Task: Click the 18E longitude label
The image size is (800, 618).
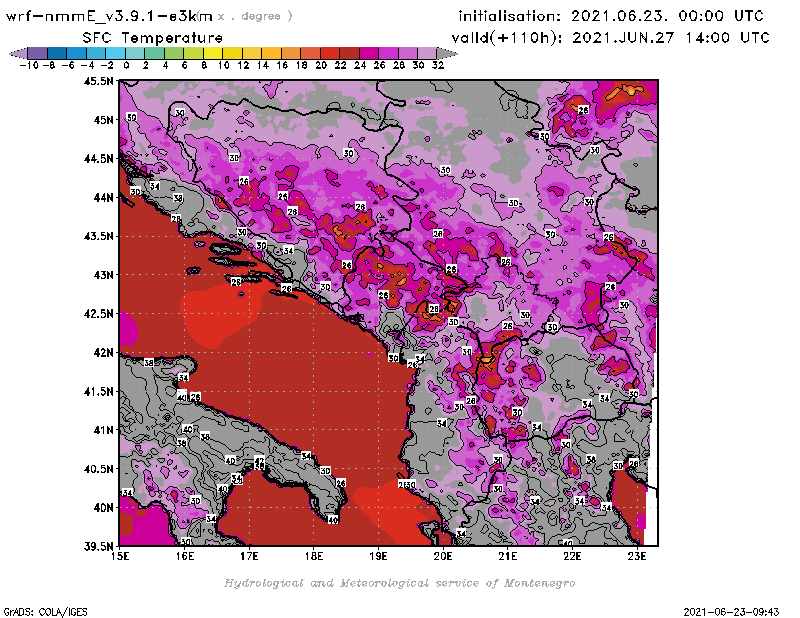Action: click(314, 556)
